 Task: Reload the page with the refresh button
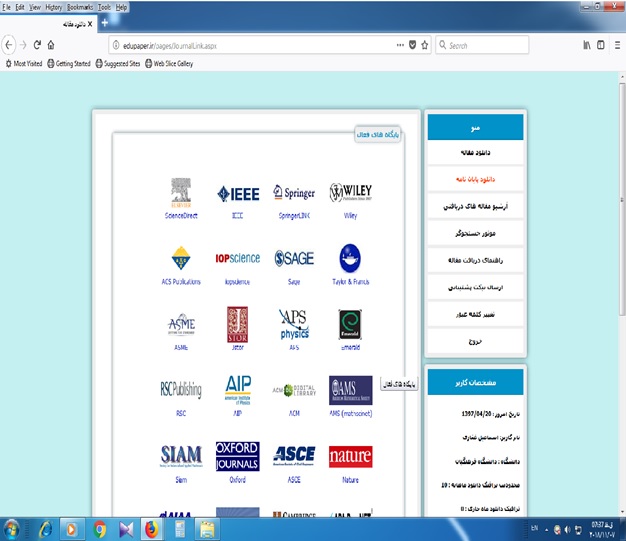click(37, 45)
